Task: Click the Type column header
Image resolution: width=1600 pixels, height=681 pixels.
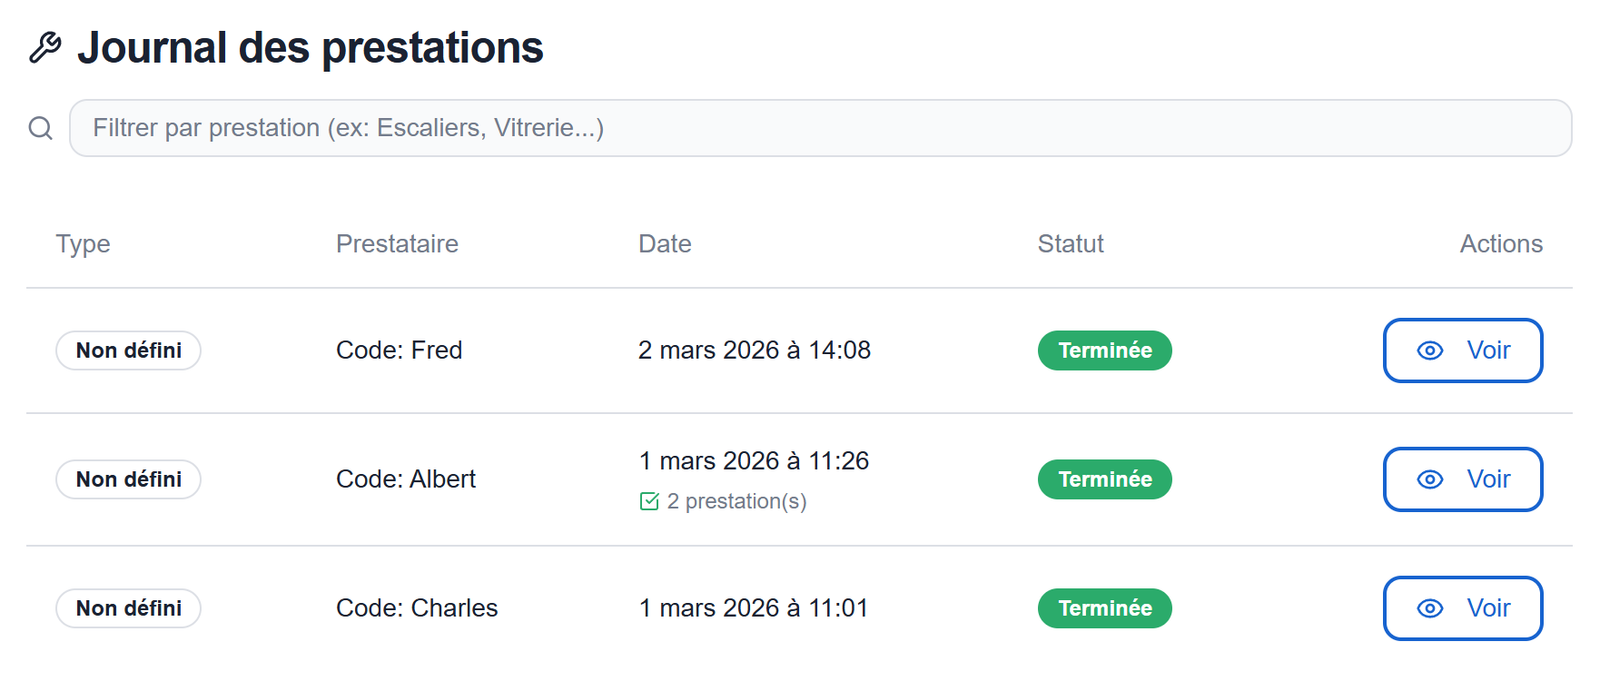Action: coord(83,244)
